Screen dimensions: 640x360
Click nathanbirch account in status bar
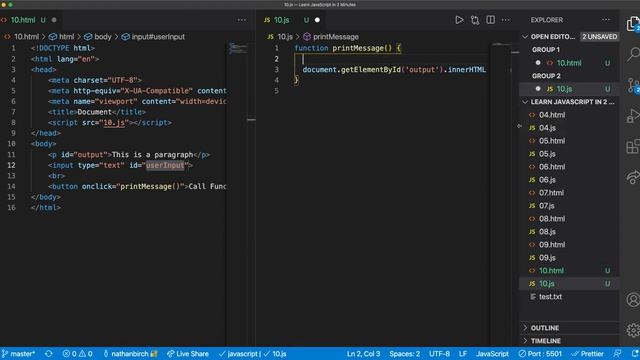pos(130,354)
